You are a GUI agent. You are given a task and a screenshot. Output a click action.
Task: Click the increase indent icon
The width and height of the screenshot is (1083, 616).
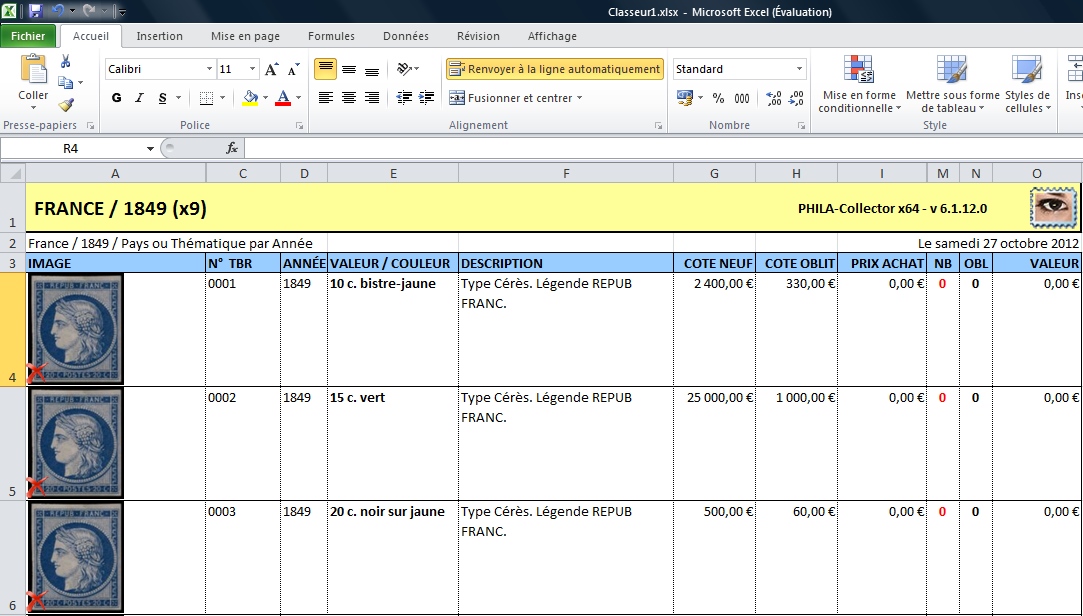click(x=428, y=98)
